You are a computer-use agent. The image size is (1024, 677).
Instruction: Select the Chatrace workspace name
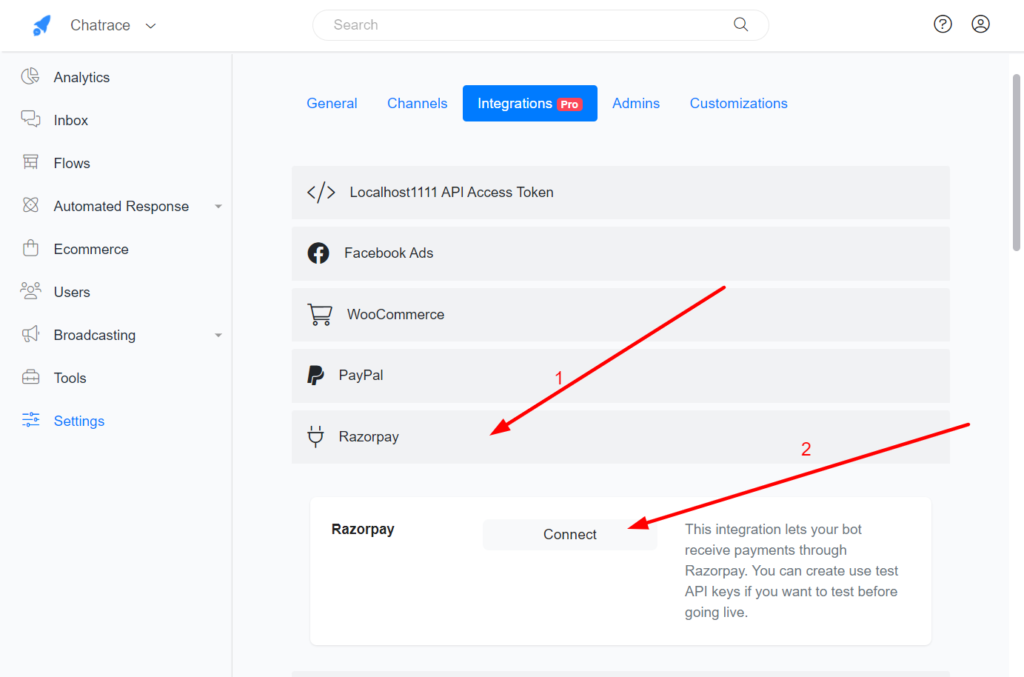coord(100,25)
